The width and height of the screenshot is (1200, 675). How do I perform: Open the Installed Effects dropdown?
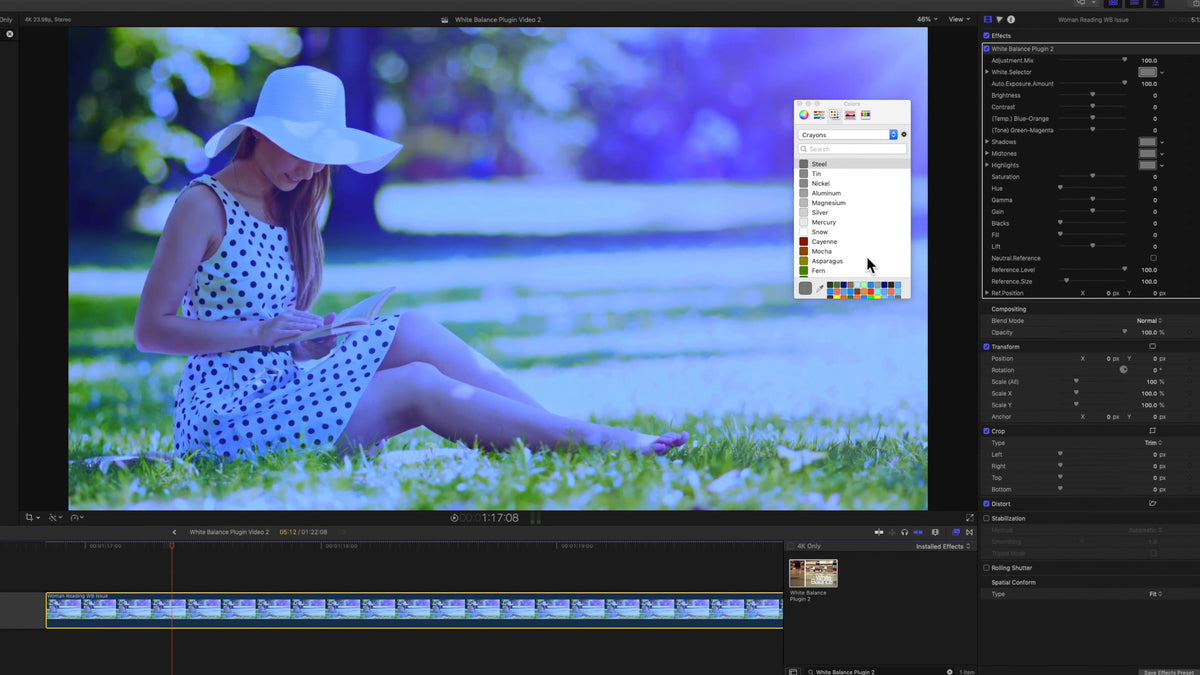tap(943, 546)
